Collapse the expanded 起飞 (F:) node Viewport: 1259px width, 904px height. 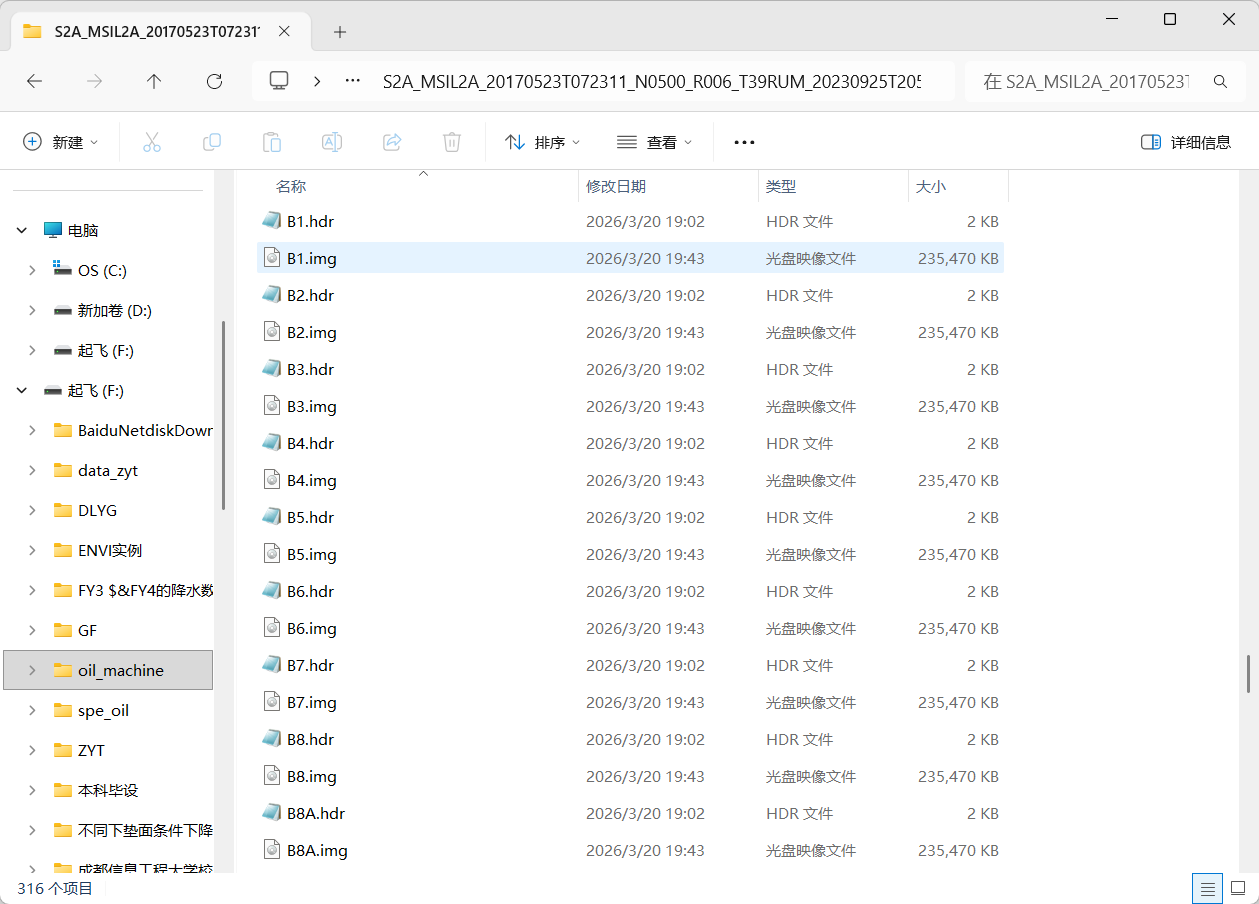pos(22,390)
